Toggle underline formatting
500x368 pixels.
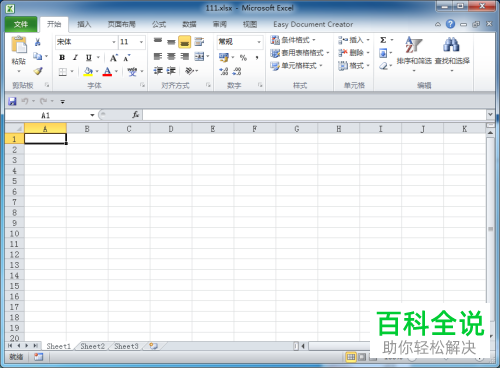(88, 57)
